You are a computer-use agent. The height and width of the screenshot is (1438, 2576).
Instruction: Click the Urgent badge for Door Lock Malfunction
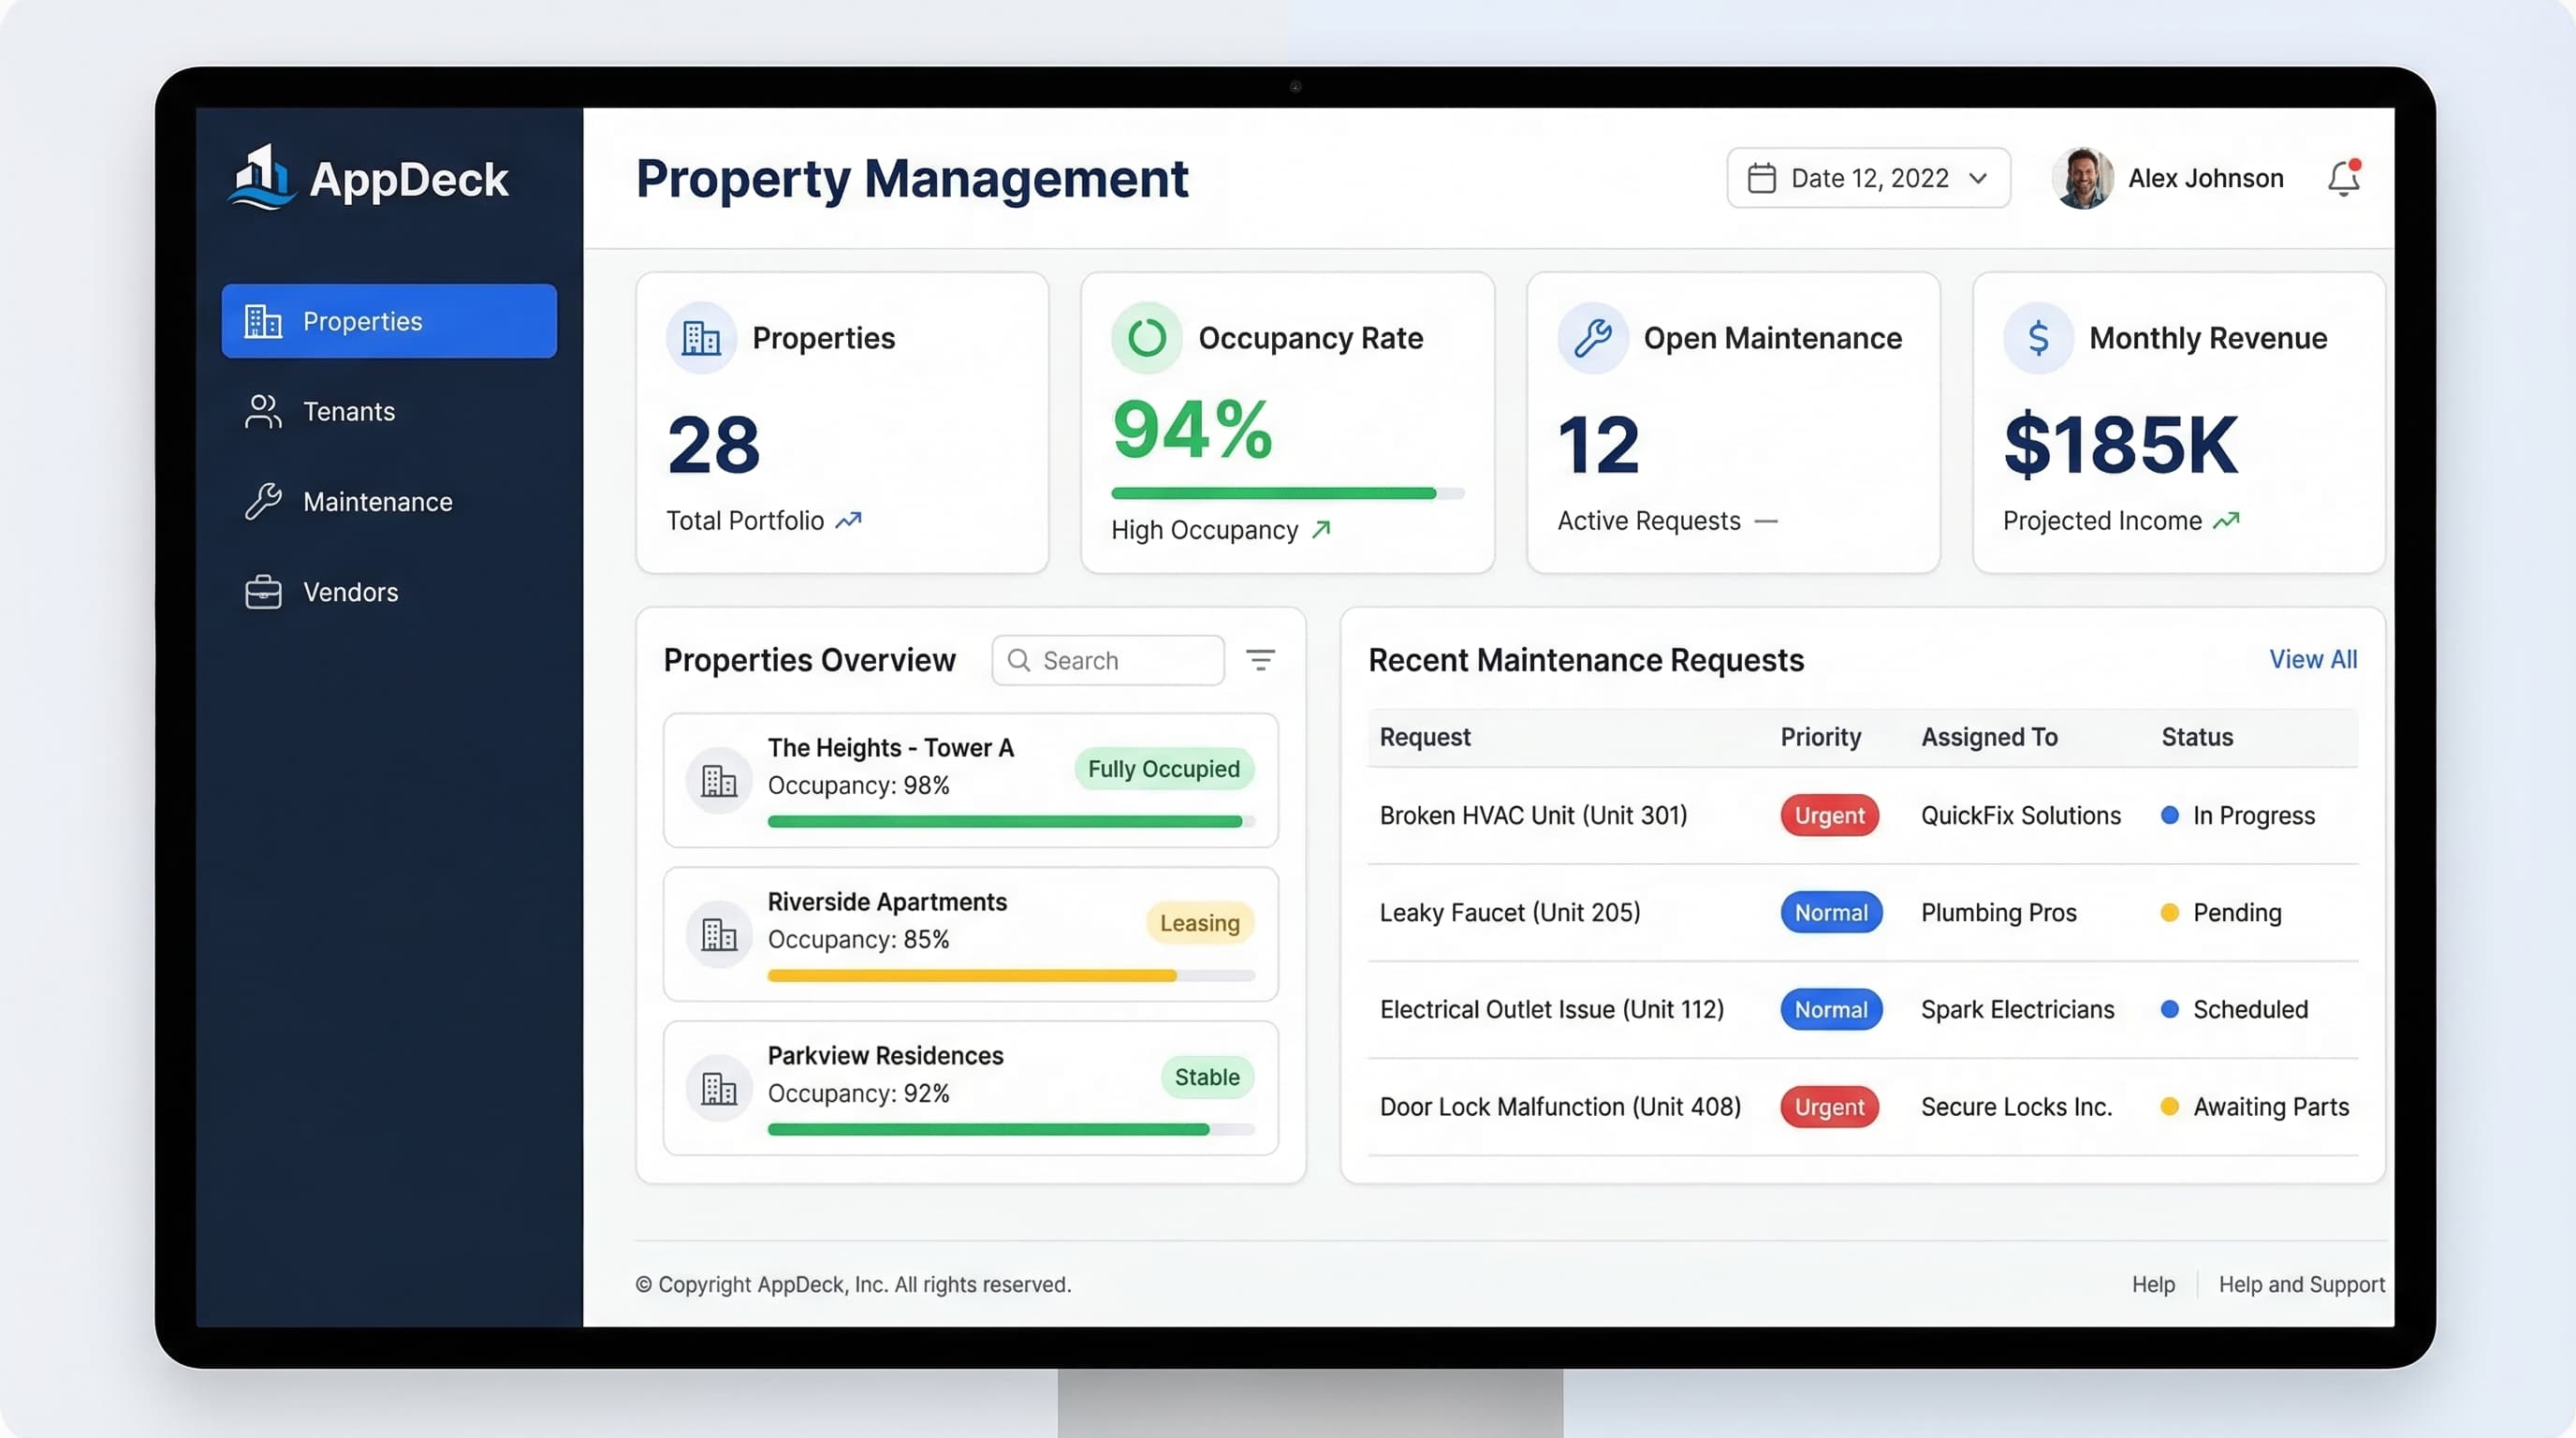coord(1829,1106)
